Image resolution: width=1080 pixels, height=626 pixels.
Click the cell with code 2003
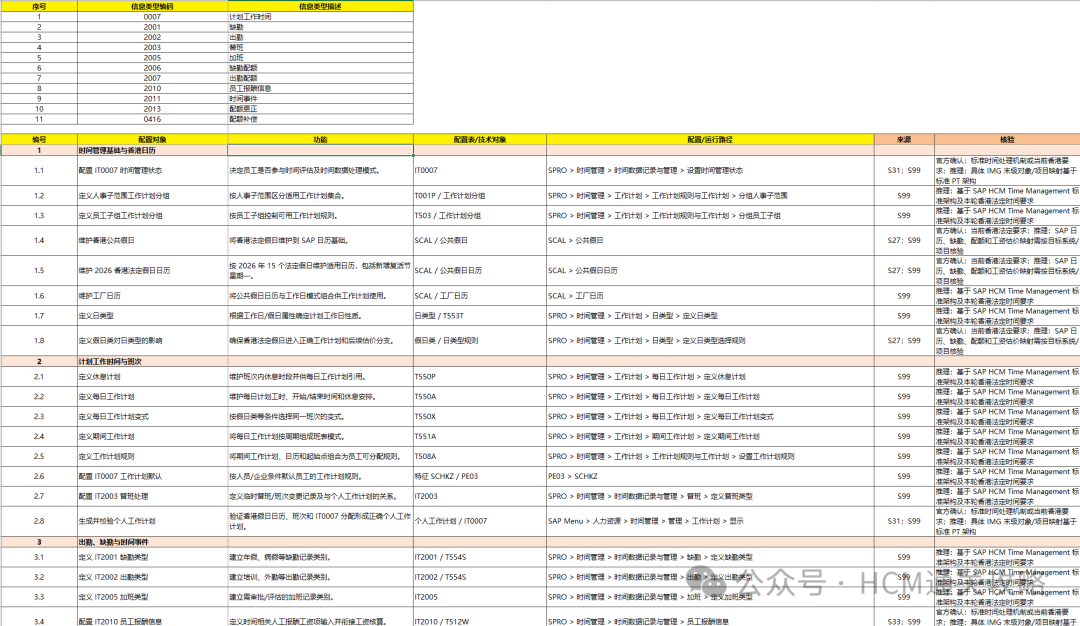click(x=152, y=48)
